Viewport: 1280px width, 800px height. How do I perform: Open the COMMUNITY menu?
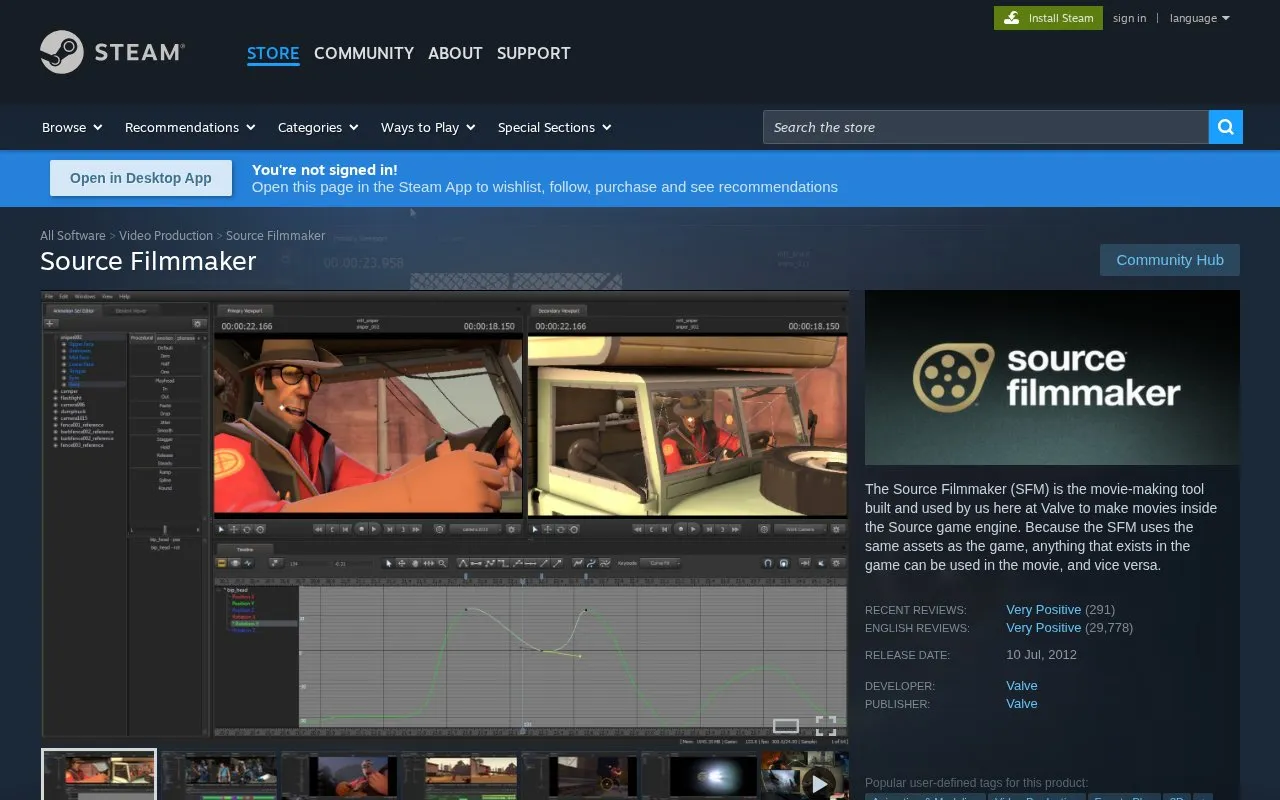364,53
